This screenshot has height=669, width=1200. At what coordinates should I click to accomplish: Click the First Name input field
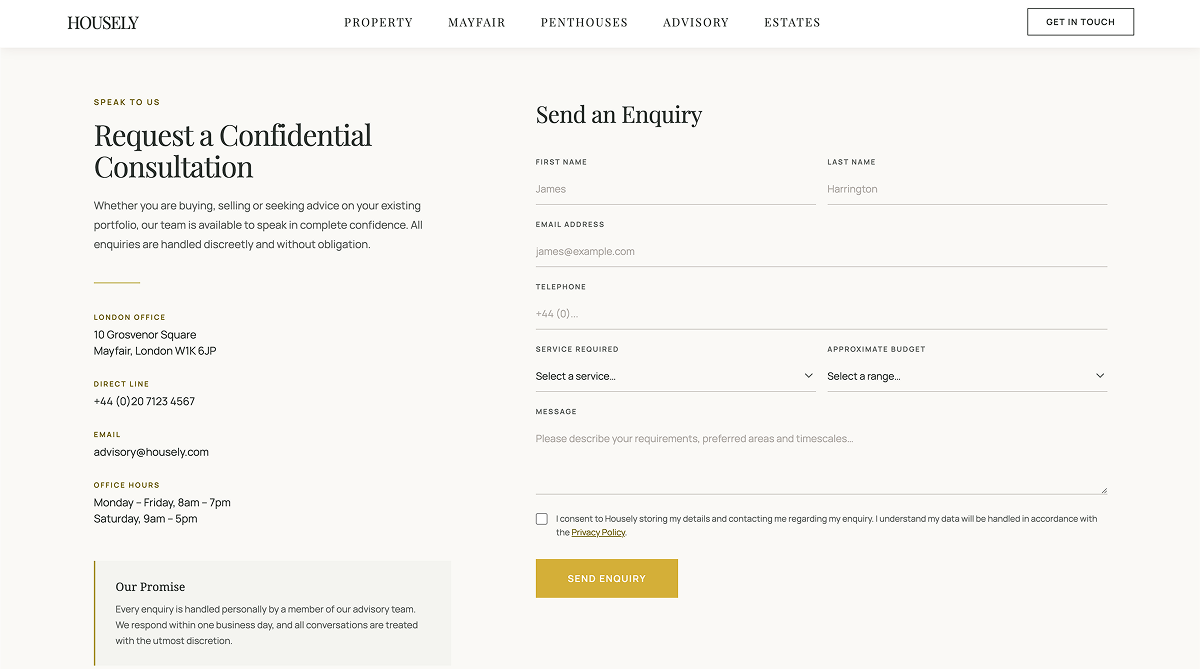675,189
